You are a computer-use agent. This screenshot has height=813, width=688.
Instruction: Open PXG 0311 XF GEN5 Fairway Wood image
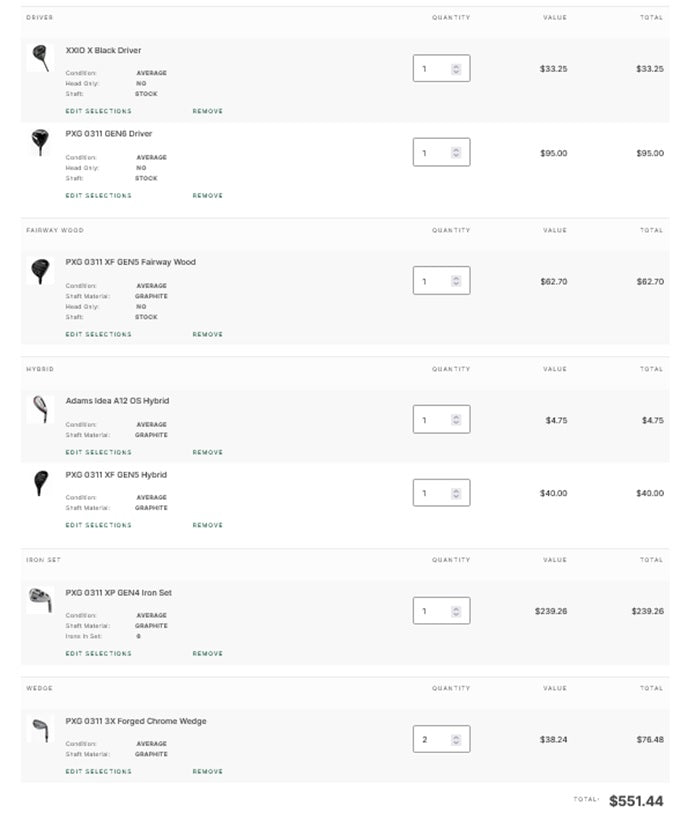[x=40, y=271]
